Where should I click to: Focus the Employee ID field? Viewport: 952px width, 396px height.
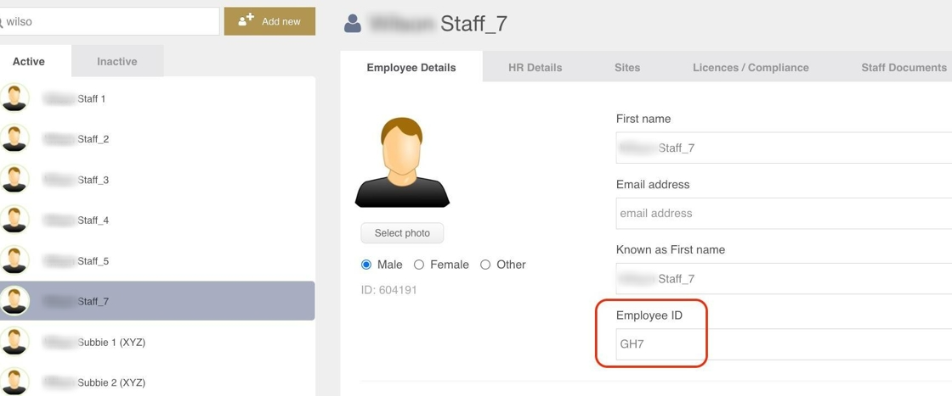point(784,344)
